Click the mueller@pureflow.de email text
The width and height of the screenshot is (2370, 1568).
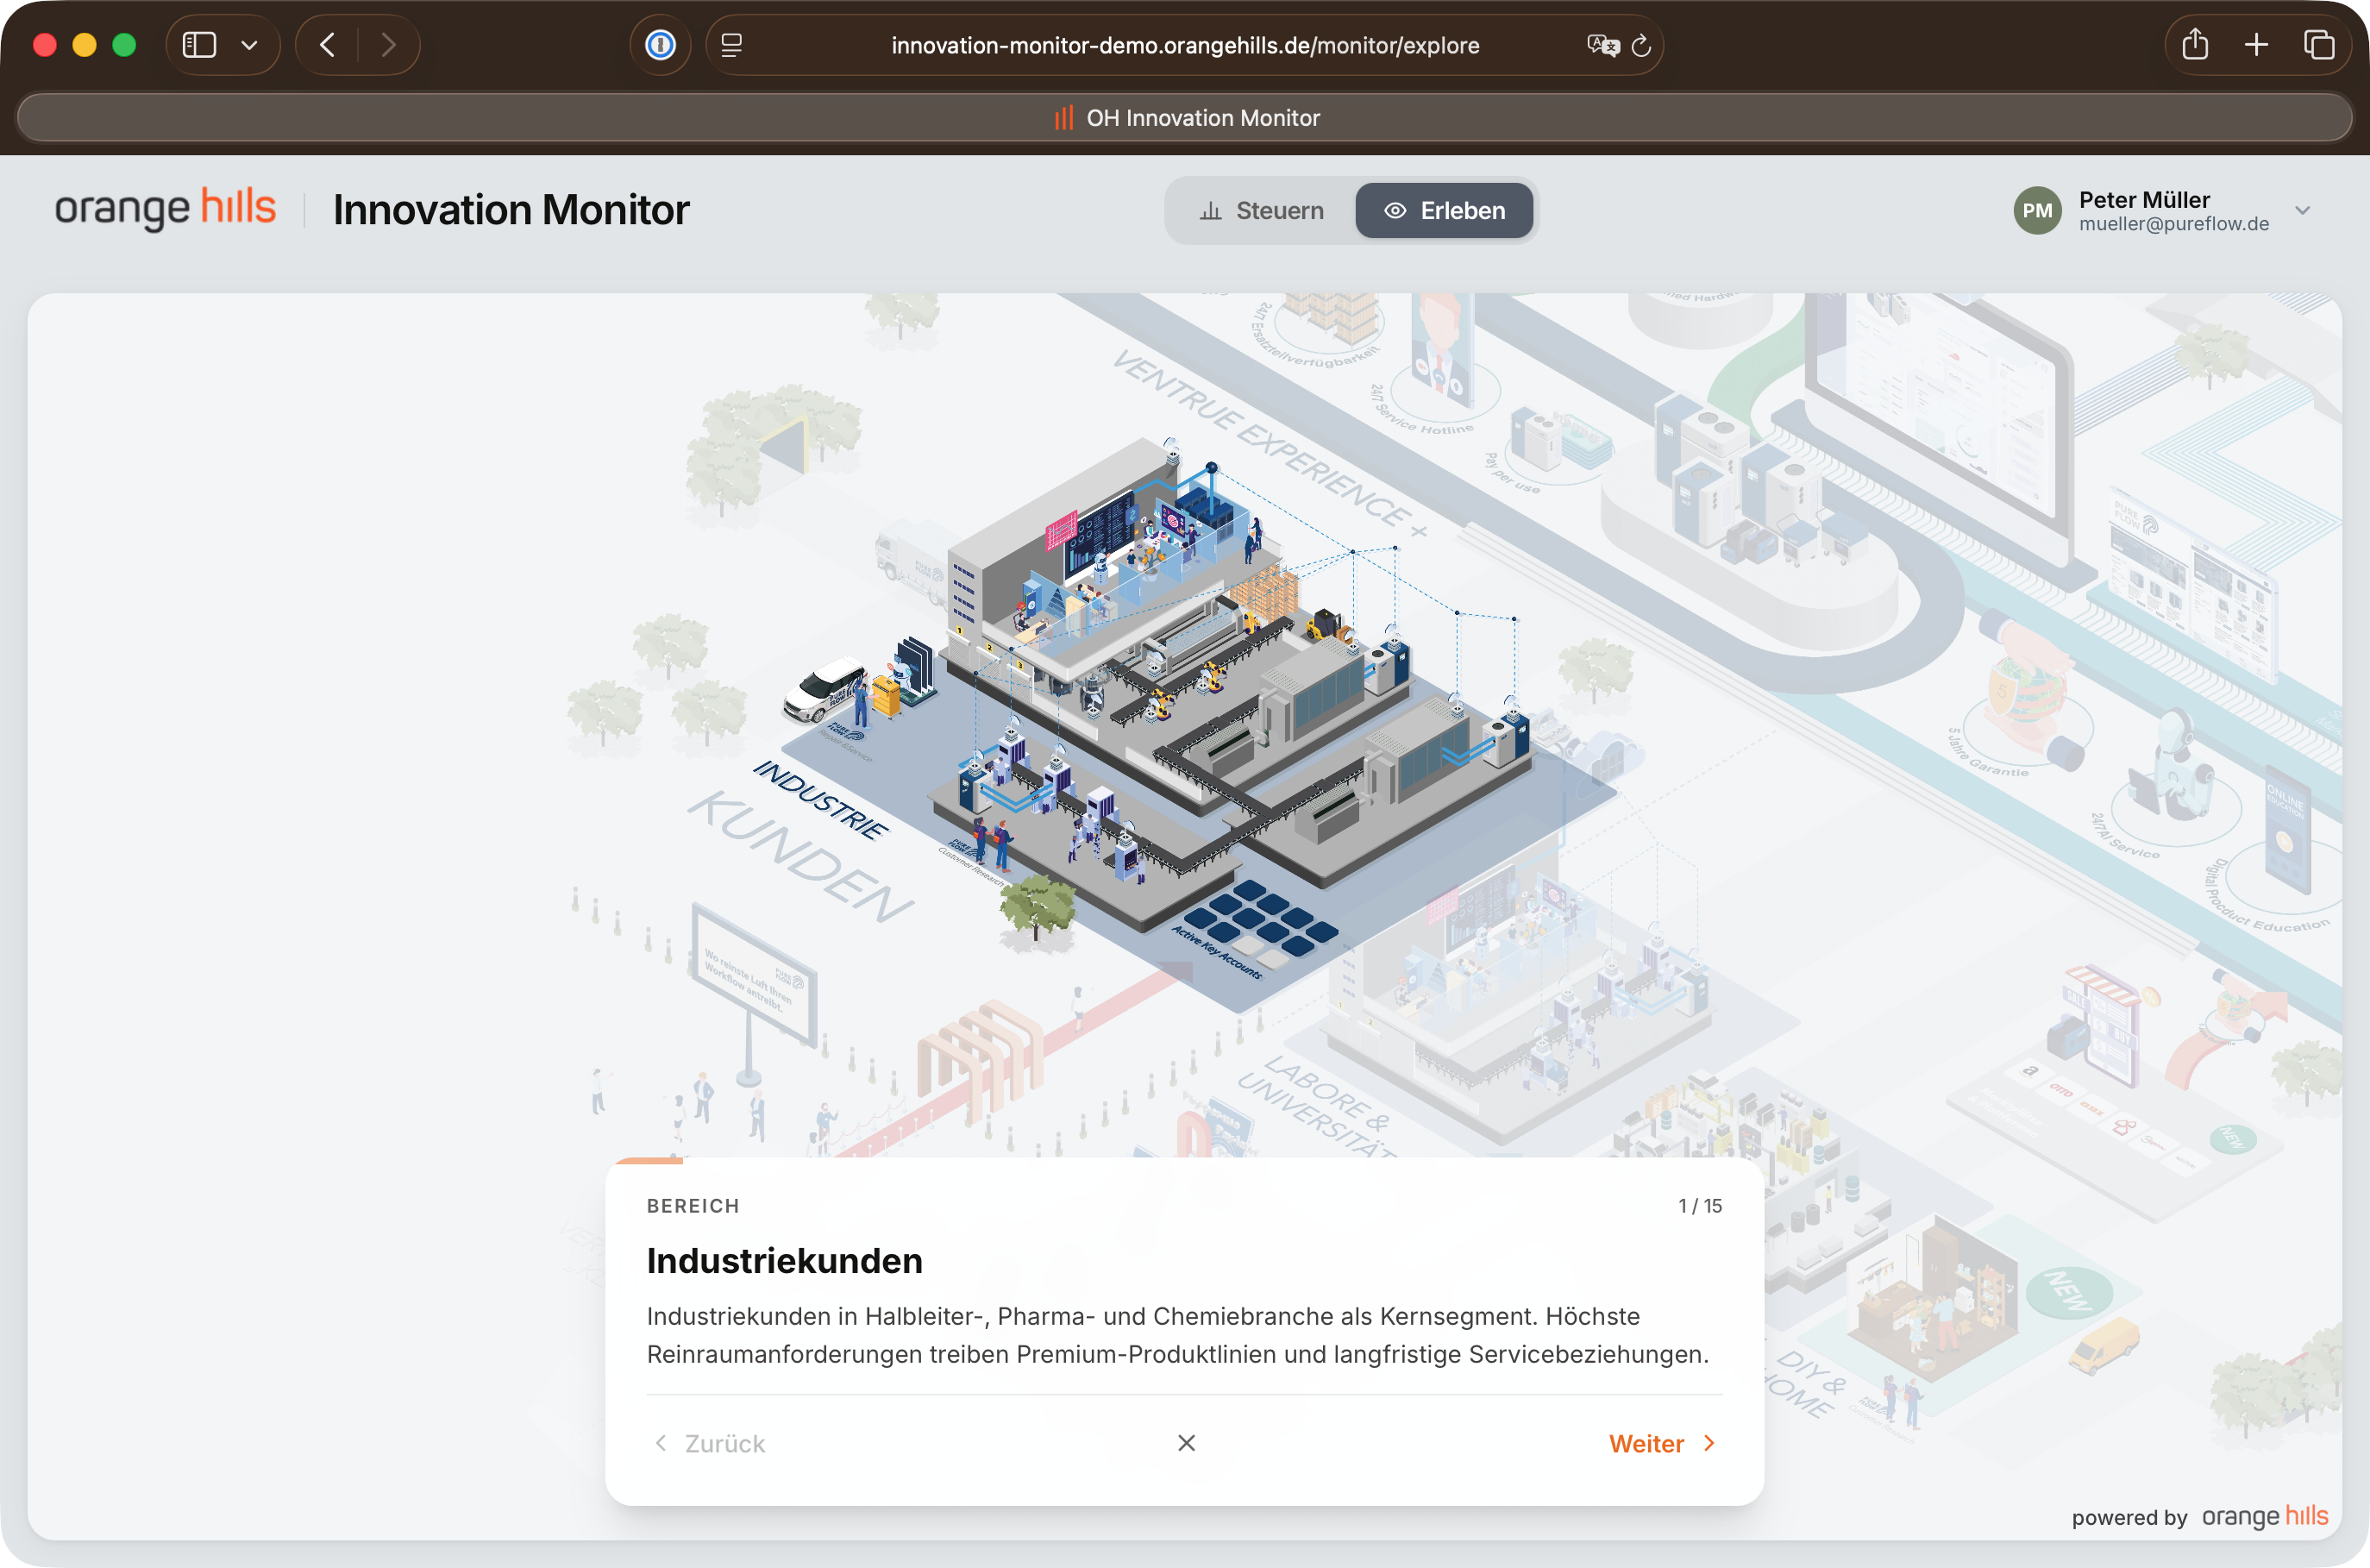coord(2173,224)
